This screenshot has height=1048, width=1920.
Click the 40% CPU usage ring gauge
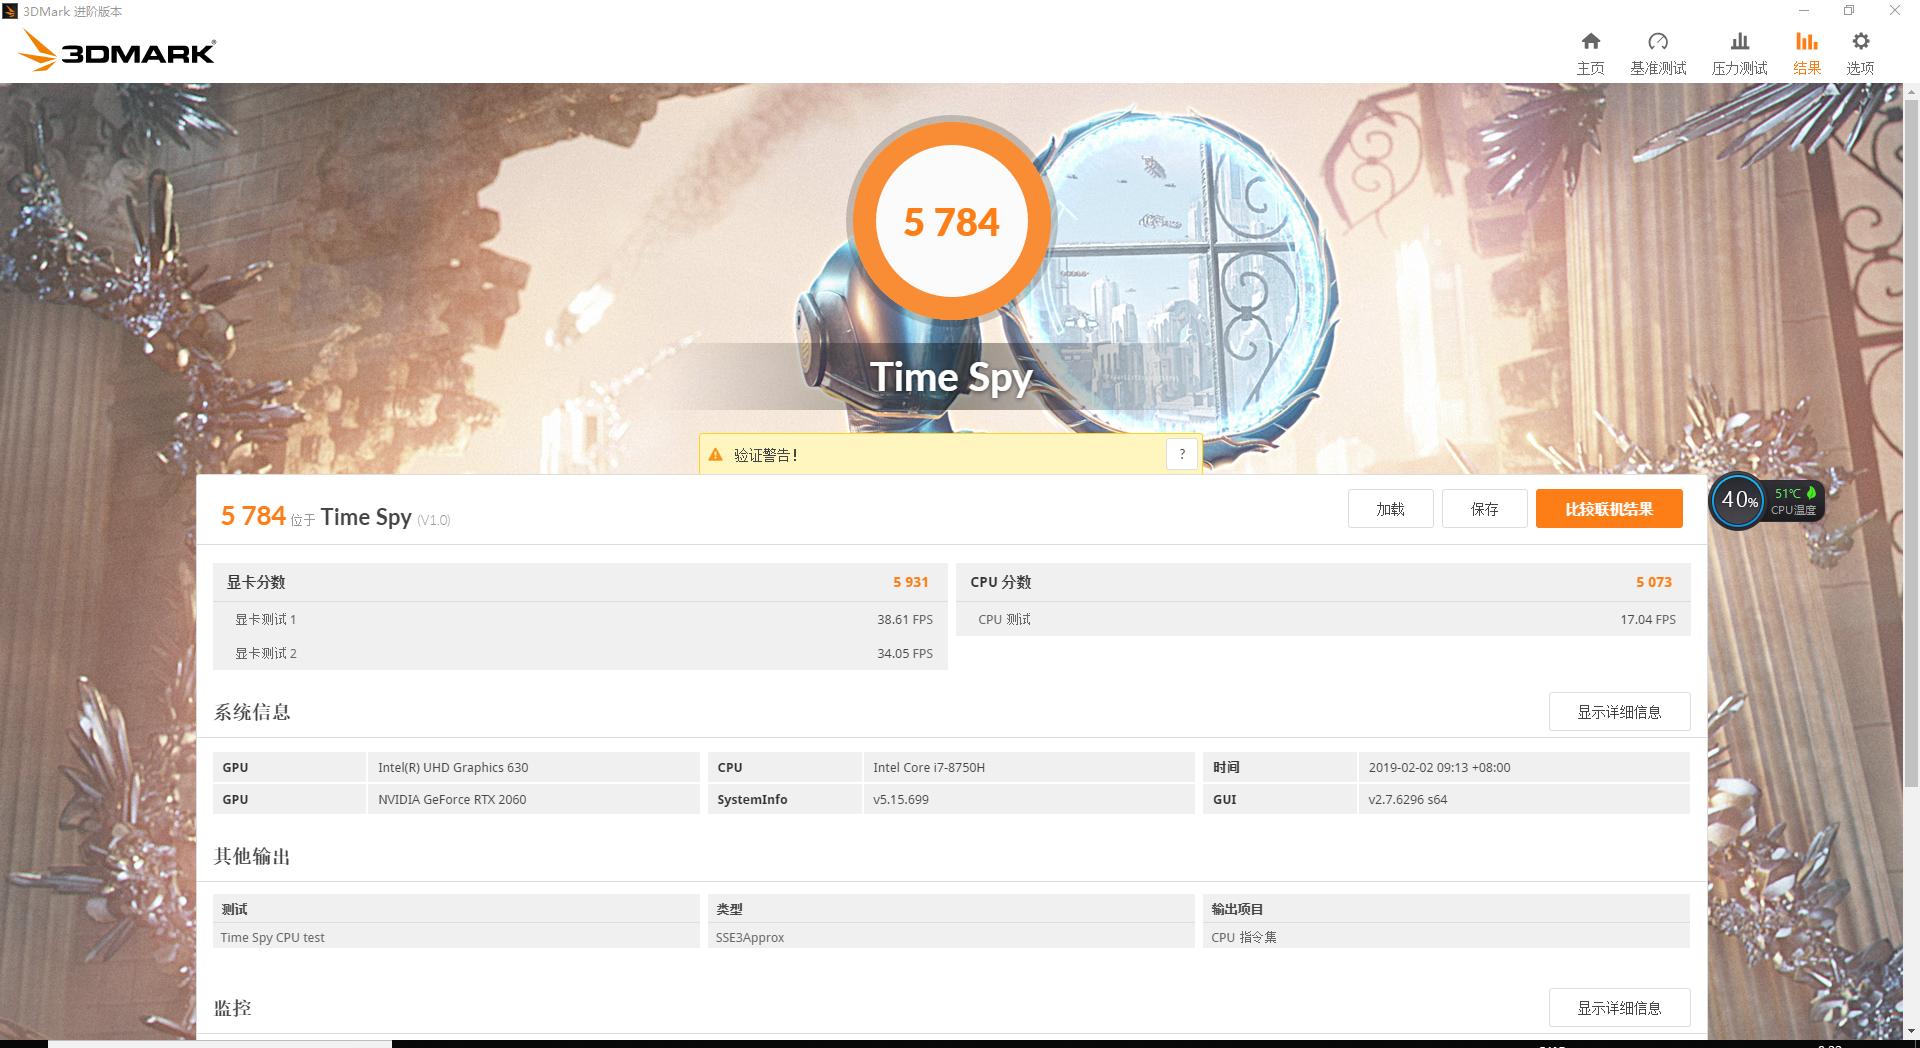pyautogui.click(x=1738, y=502)
